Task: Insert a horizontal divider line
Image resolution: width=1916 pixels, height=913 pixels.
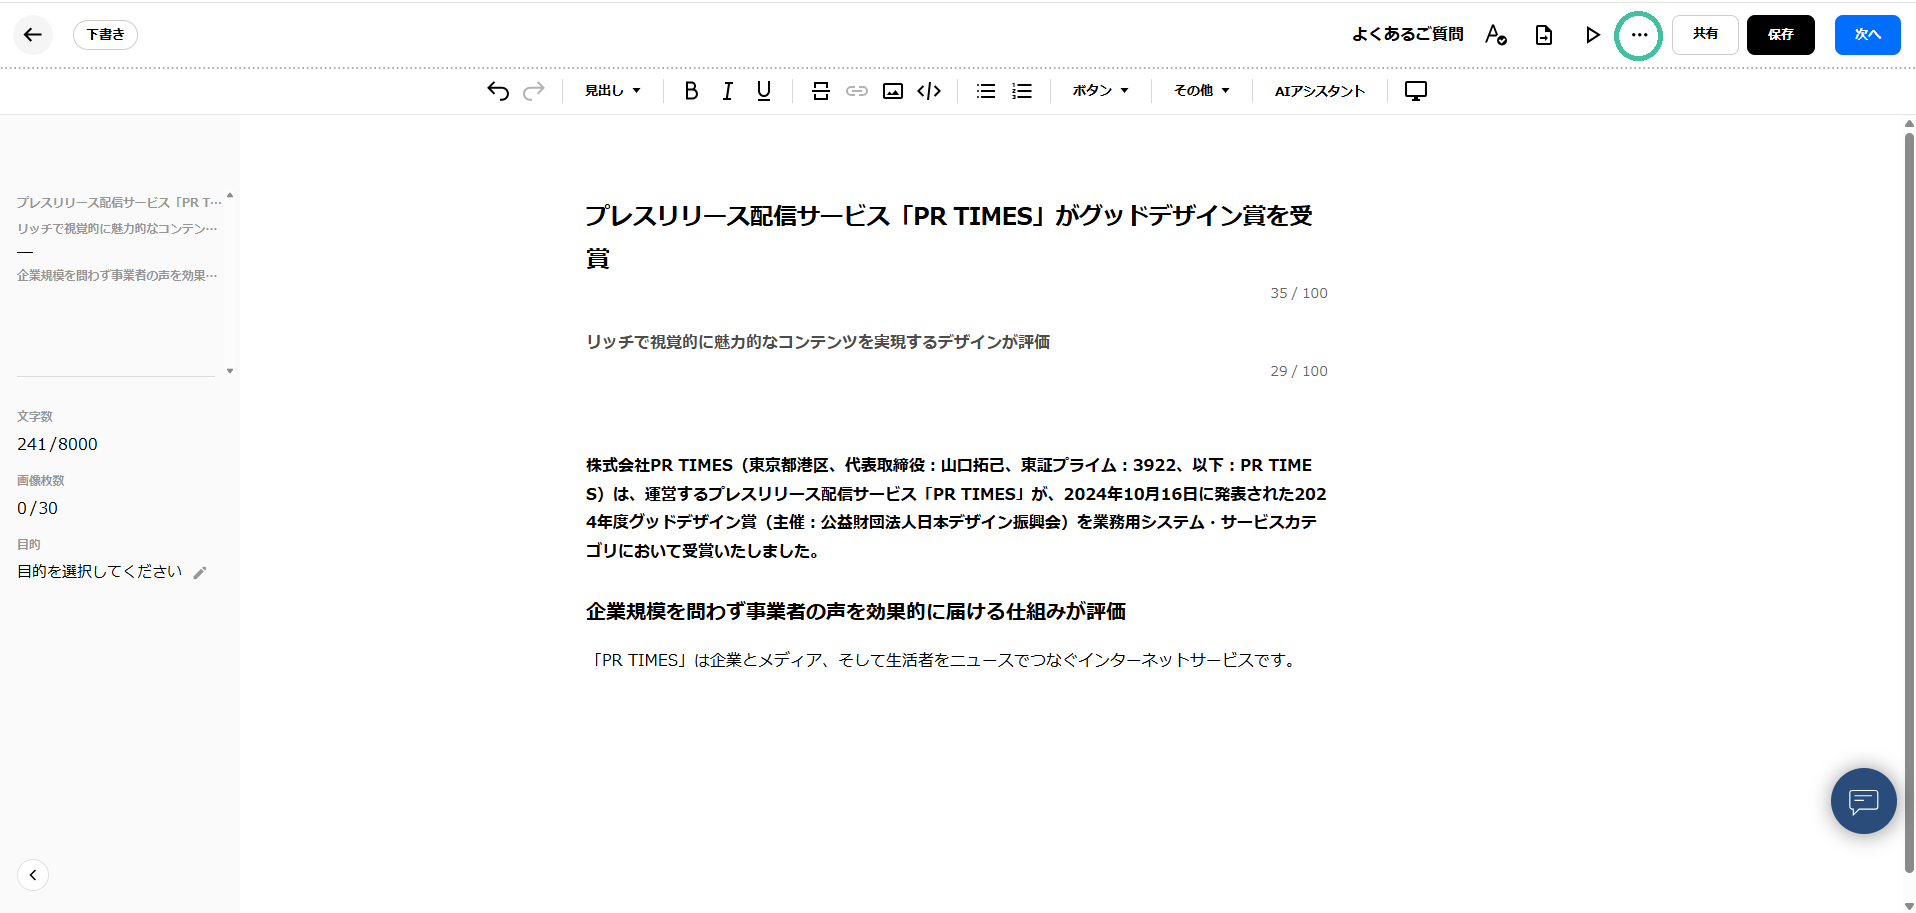Action: (821, 91)
